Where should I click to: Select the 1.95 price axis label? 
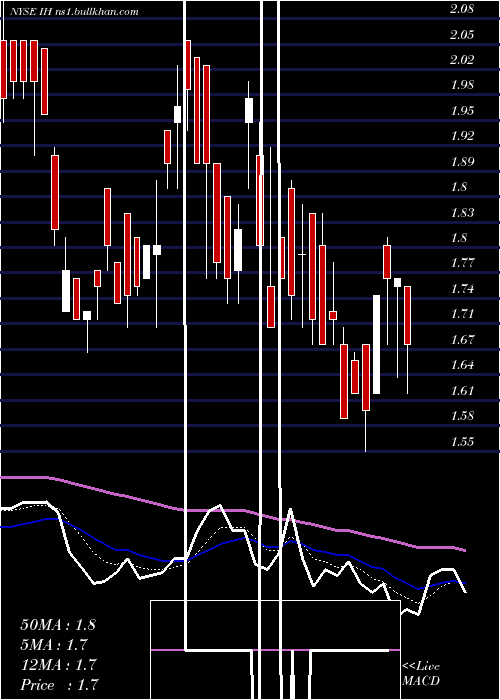[x=462, y=110]
